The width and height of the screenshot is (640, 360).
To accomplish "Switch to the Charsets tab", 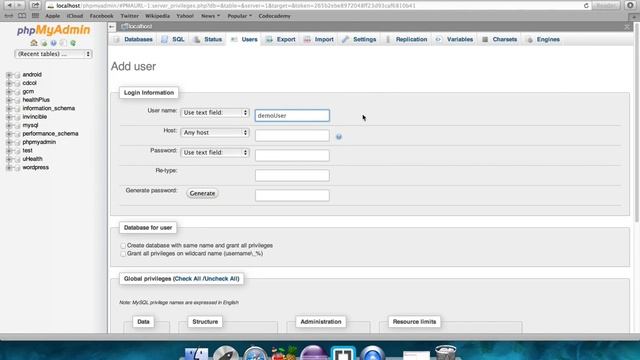I will [500, 40].
